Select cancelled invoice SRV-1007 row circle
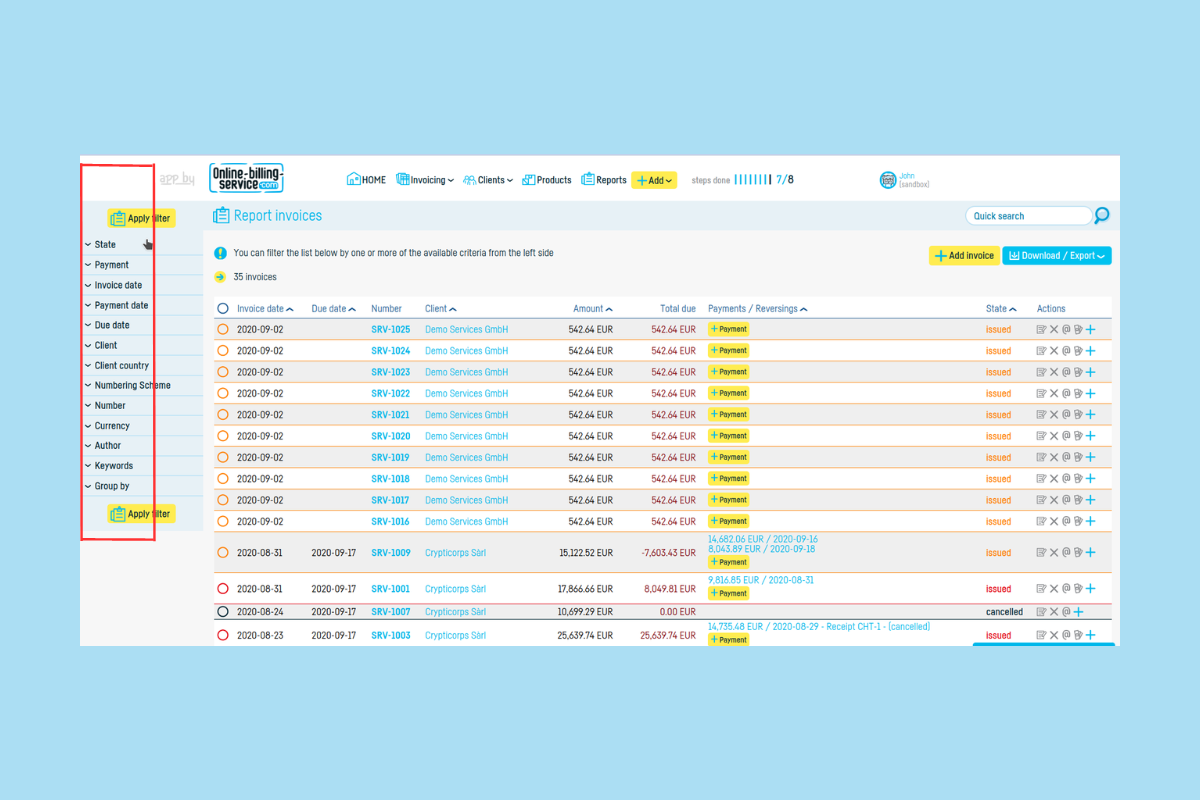1200x800 pixels. coord(223,612)
